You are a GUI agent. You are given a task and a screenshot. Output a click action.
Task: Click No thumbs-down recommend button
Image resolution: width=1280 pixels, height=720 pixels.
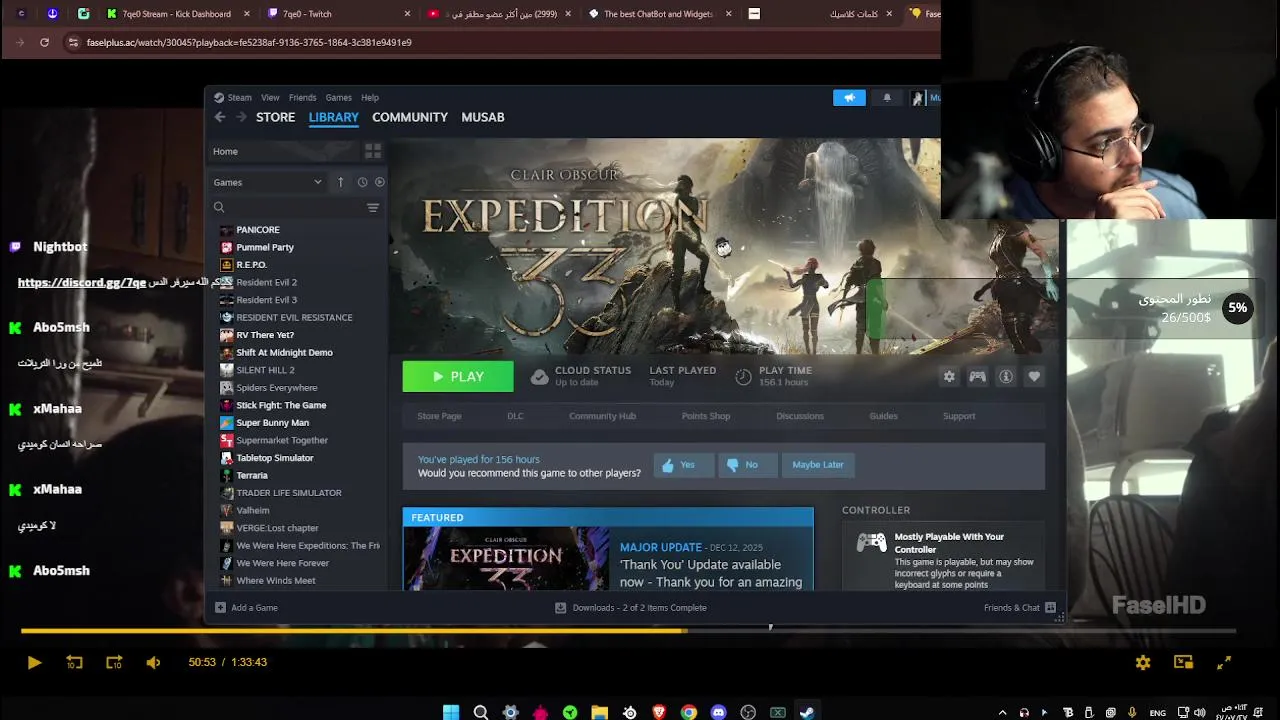tap(747, 465)
